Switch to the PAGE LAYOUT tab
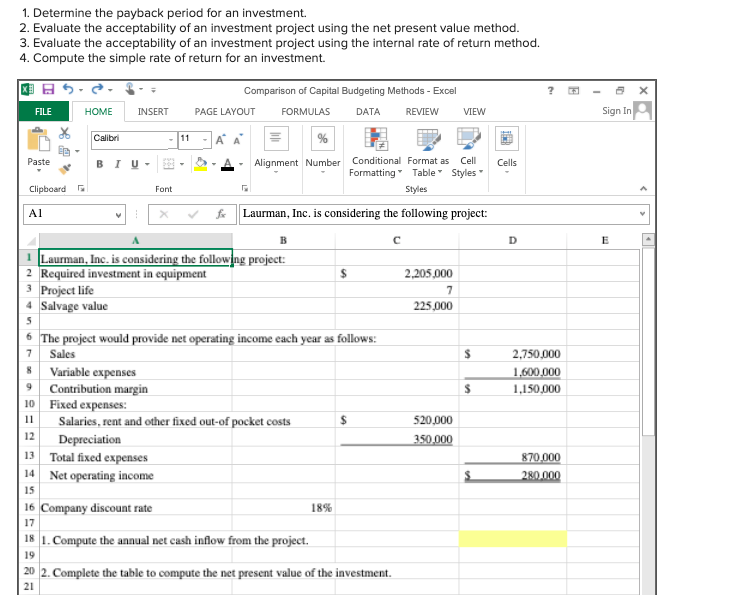The image size is (754, 595). [x=225, y=112]
